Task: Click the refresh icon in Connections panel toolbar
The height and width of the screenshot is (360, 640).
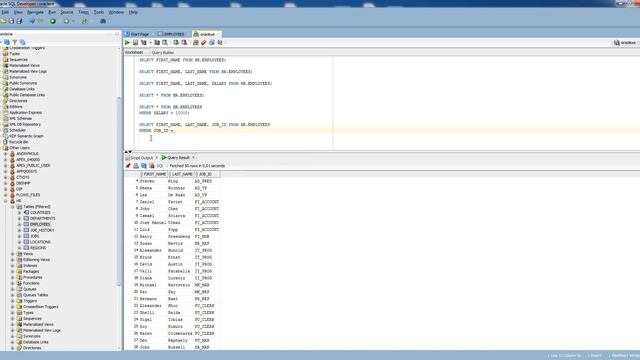Action: pos(7,42)
